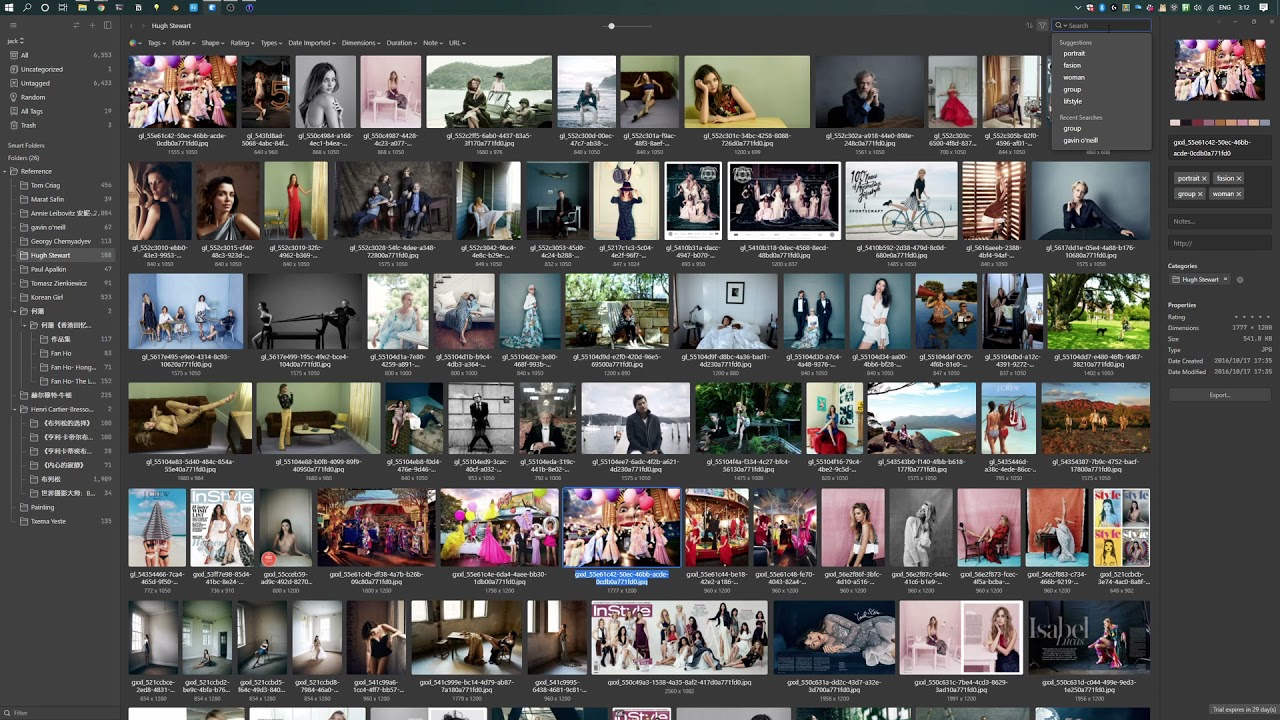Open Task View in the taskbar
This screenshot has width=1280, height=720.
click(x=63, y=7)
